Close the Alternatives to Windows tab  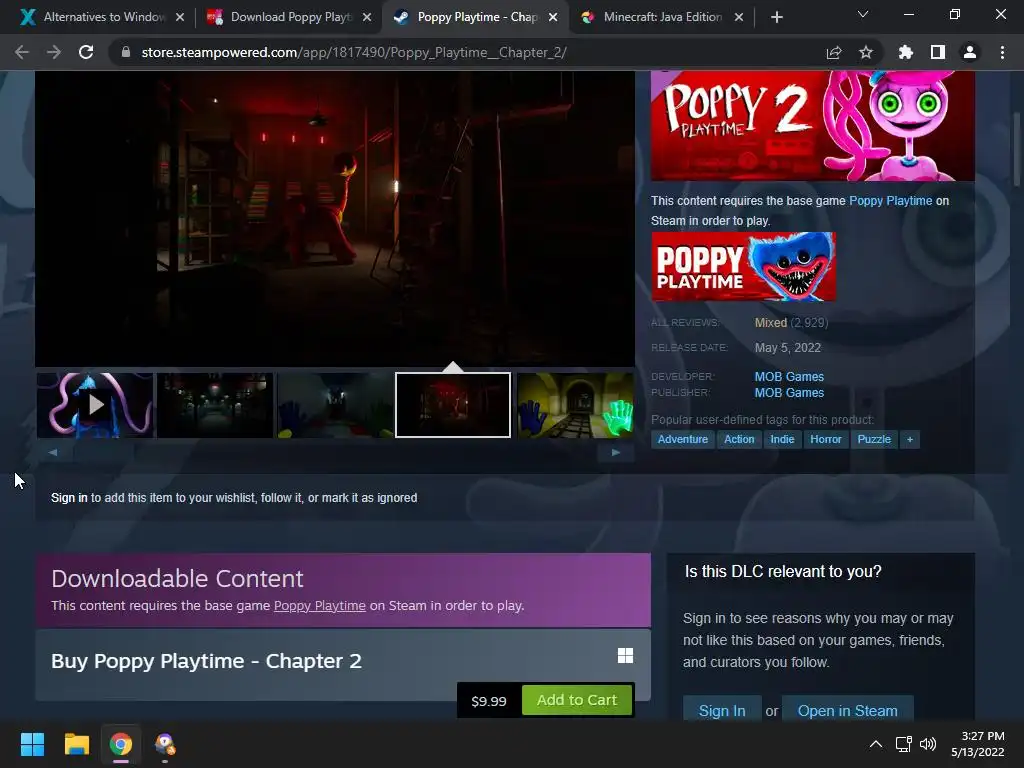[180, 17]
